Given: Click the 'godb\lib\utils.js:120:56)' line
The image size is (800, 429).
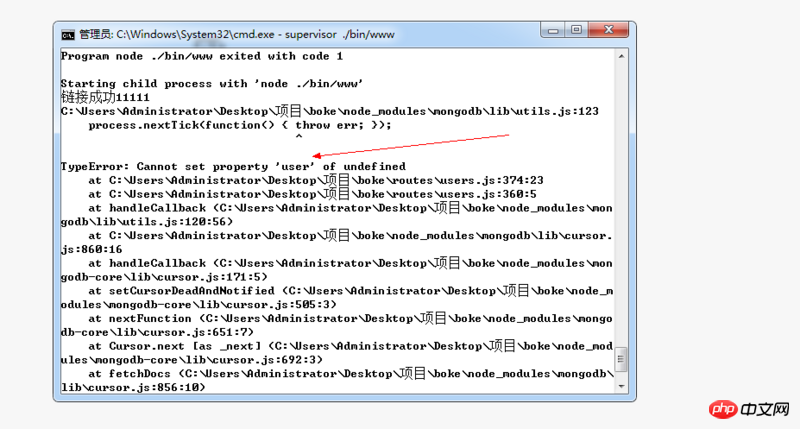Looking at the screenshot, I should pyautogui.click(x=147, y=221).
